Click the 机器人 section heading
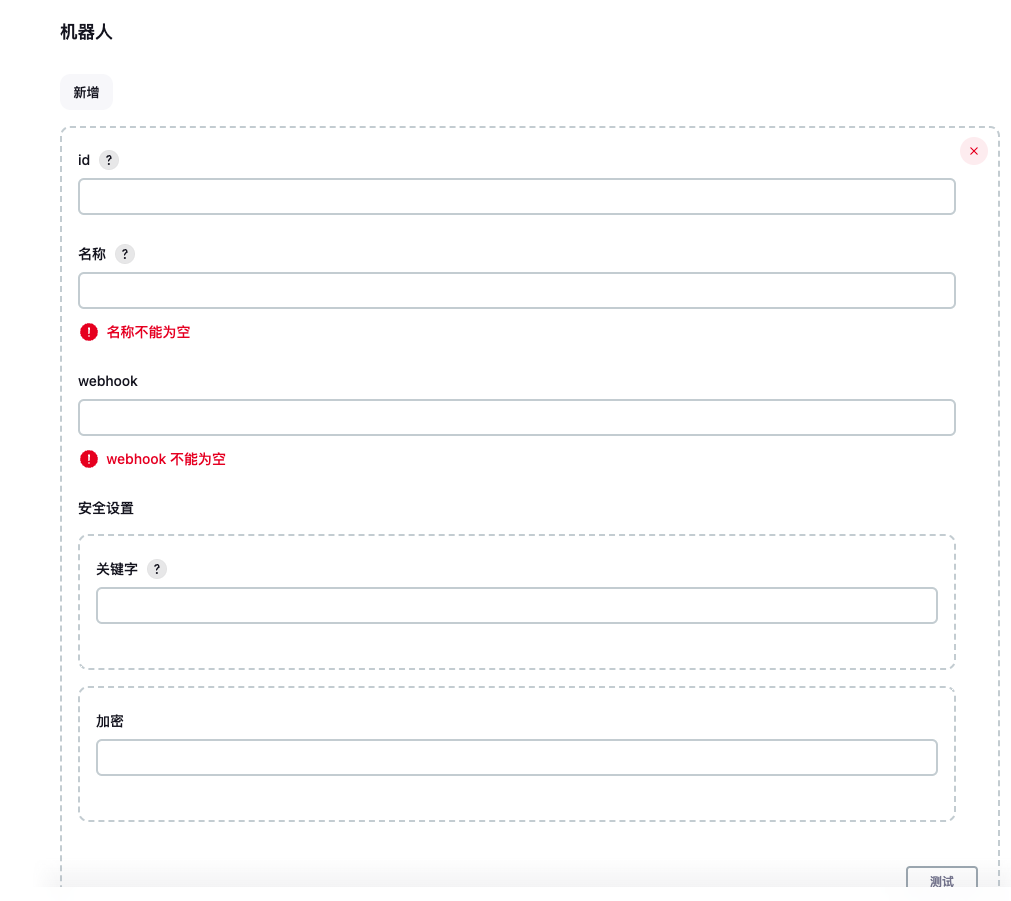Screen dimensions: 1011x901 pyautogui.click(x=86, y=32)
